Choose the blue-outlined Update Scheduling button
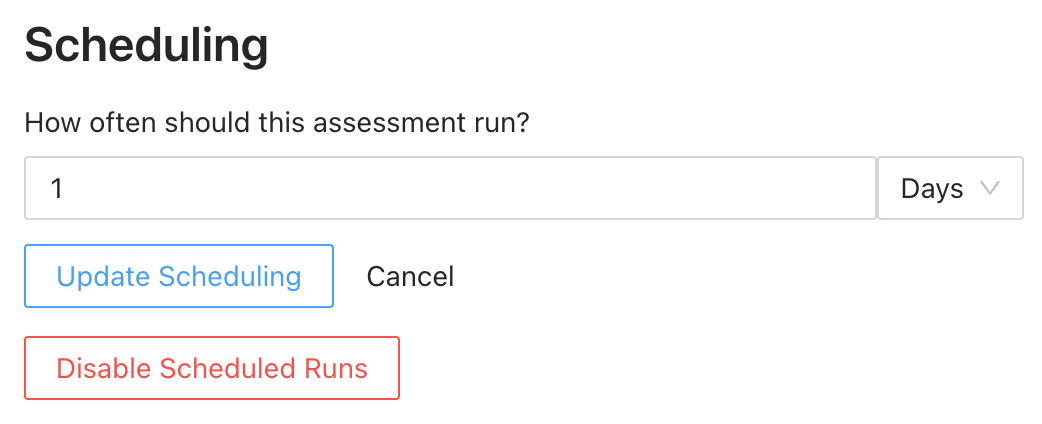This screenshot has height=424, width=1042. point(179,276)
